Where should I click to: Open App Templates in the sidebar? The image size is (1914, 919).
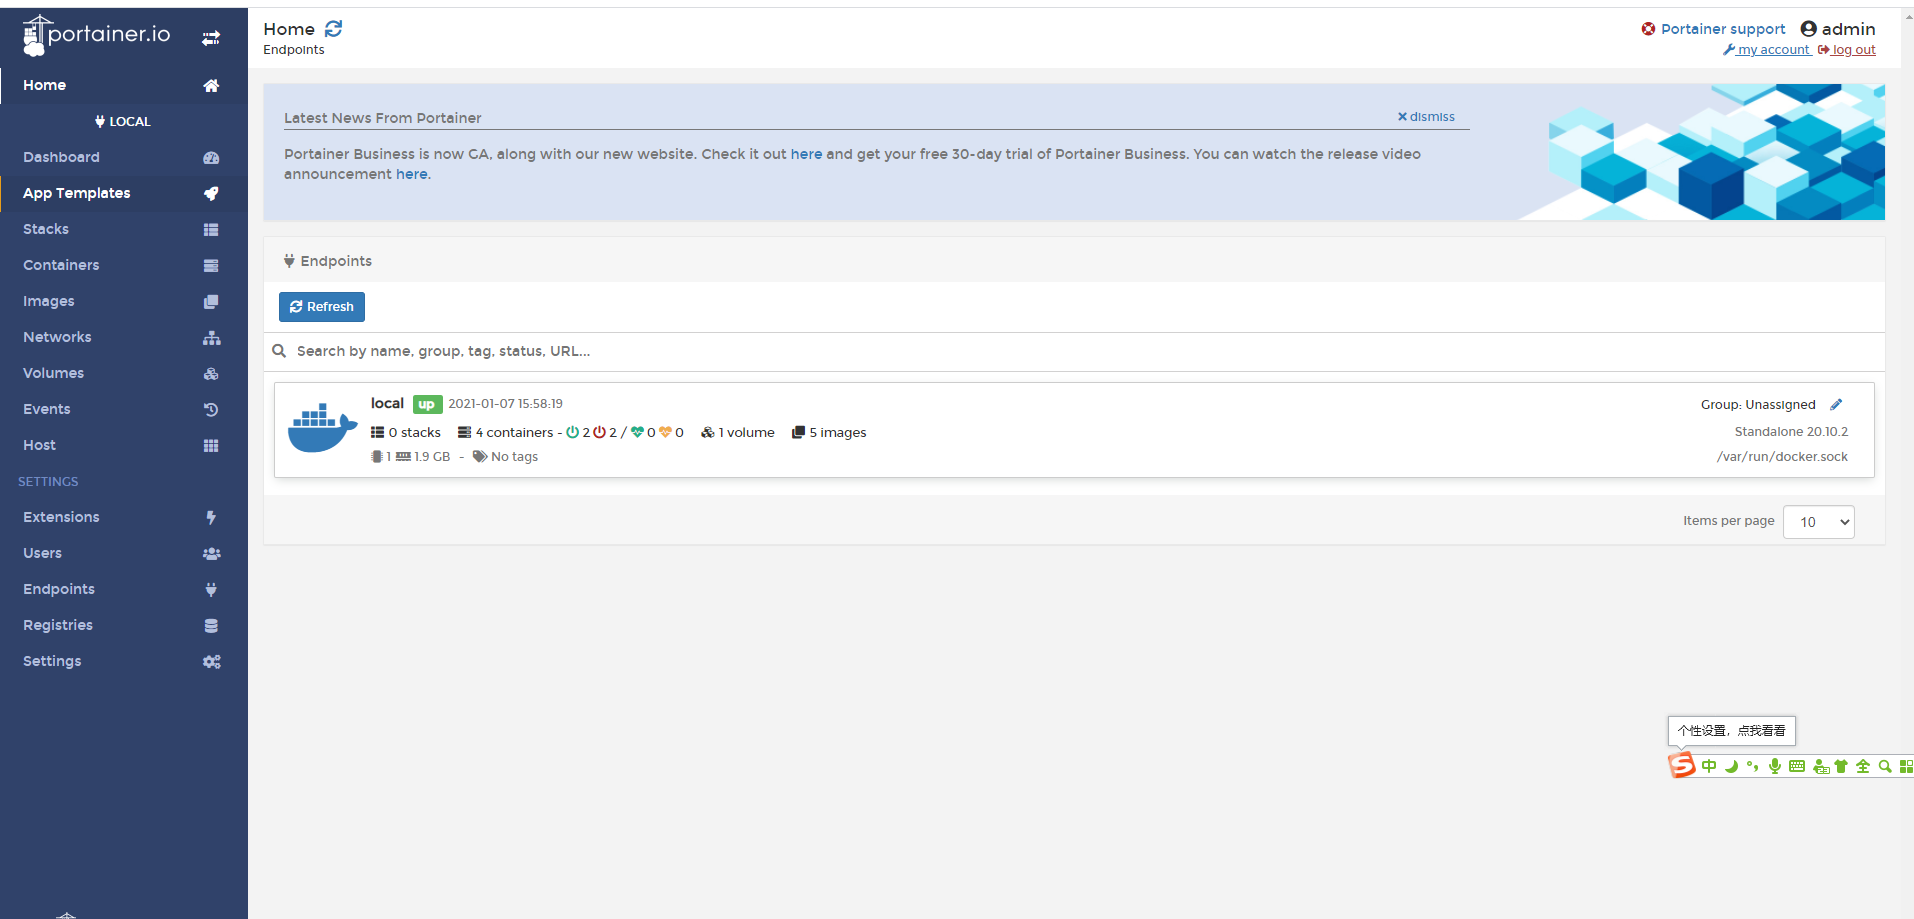point(124,194)
